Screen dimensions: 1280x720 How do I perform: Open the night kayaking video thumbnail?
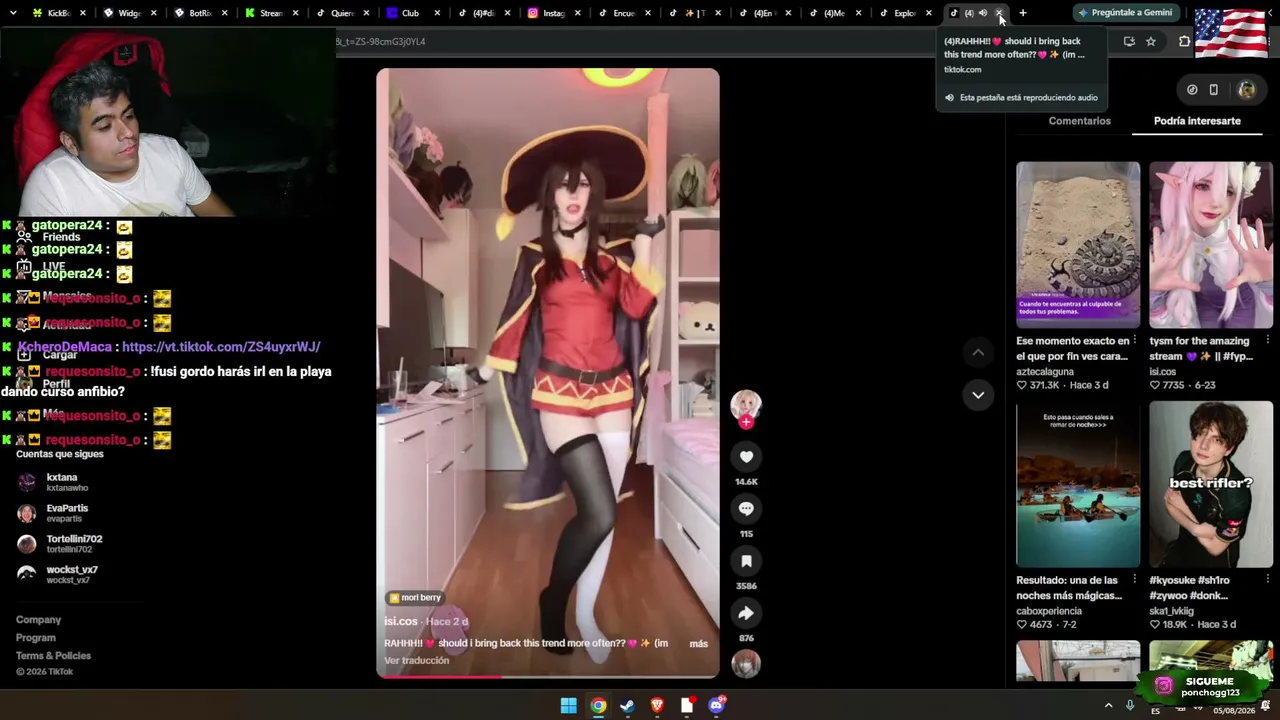tap(1078, 484)
